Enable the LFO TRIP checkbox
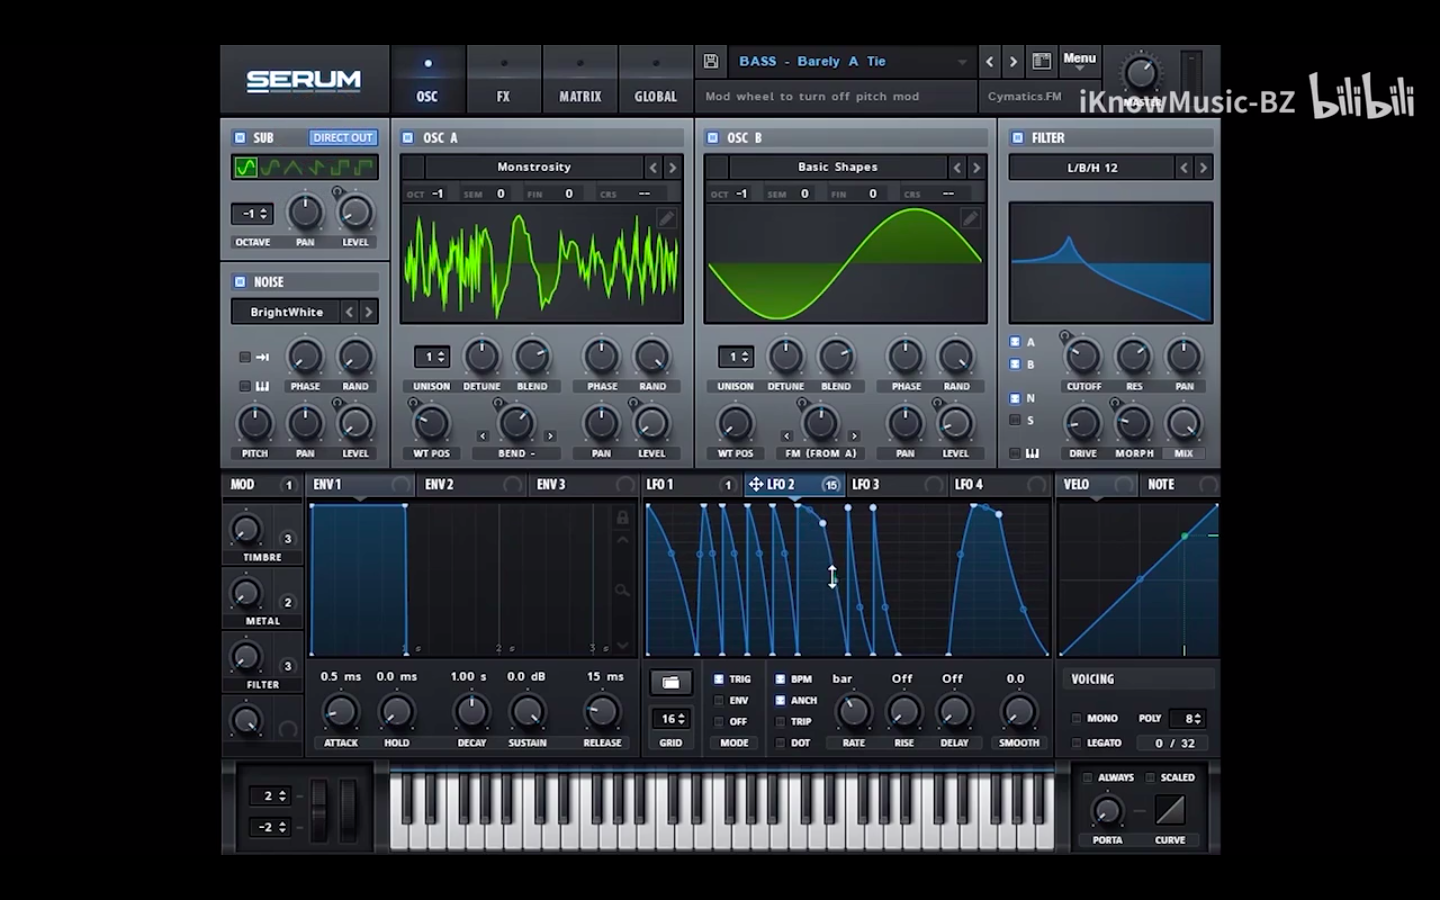1440x900 pixels. [x=780, y=721]
